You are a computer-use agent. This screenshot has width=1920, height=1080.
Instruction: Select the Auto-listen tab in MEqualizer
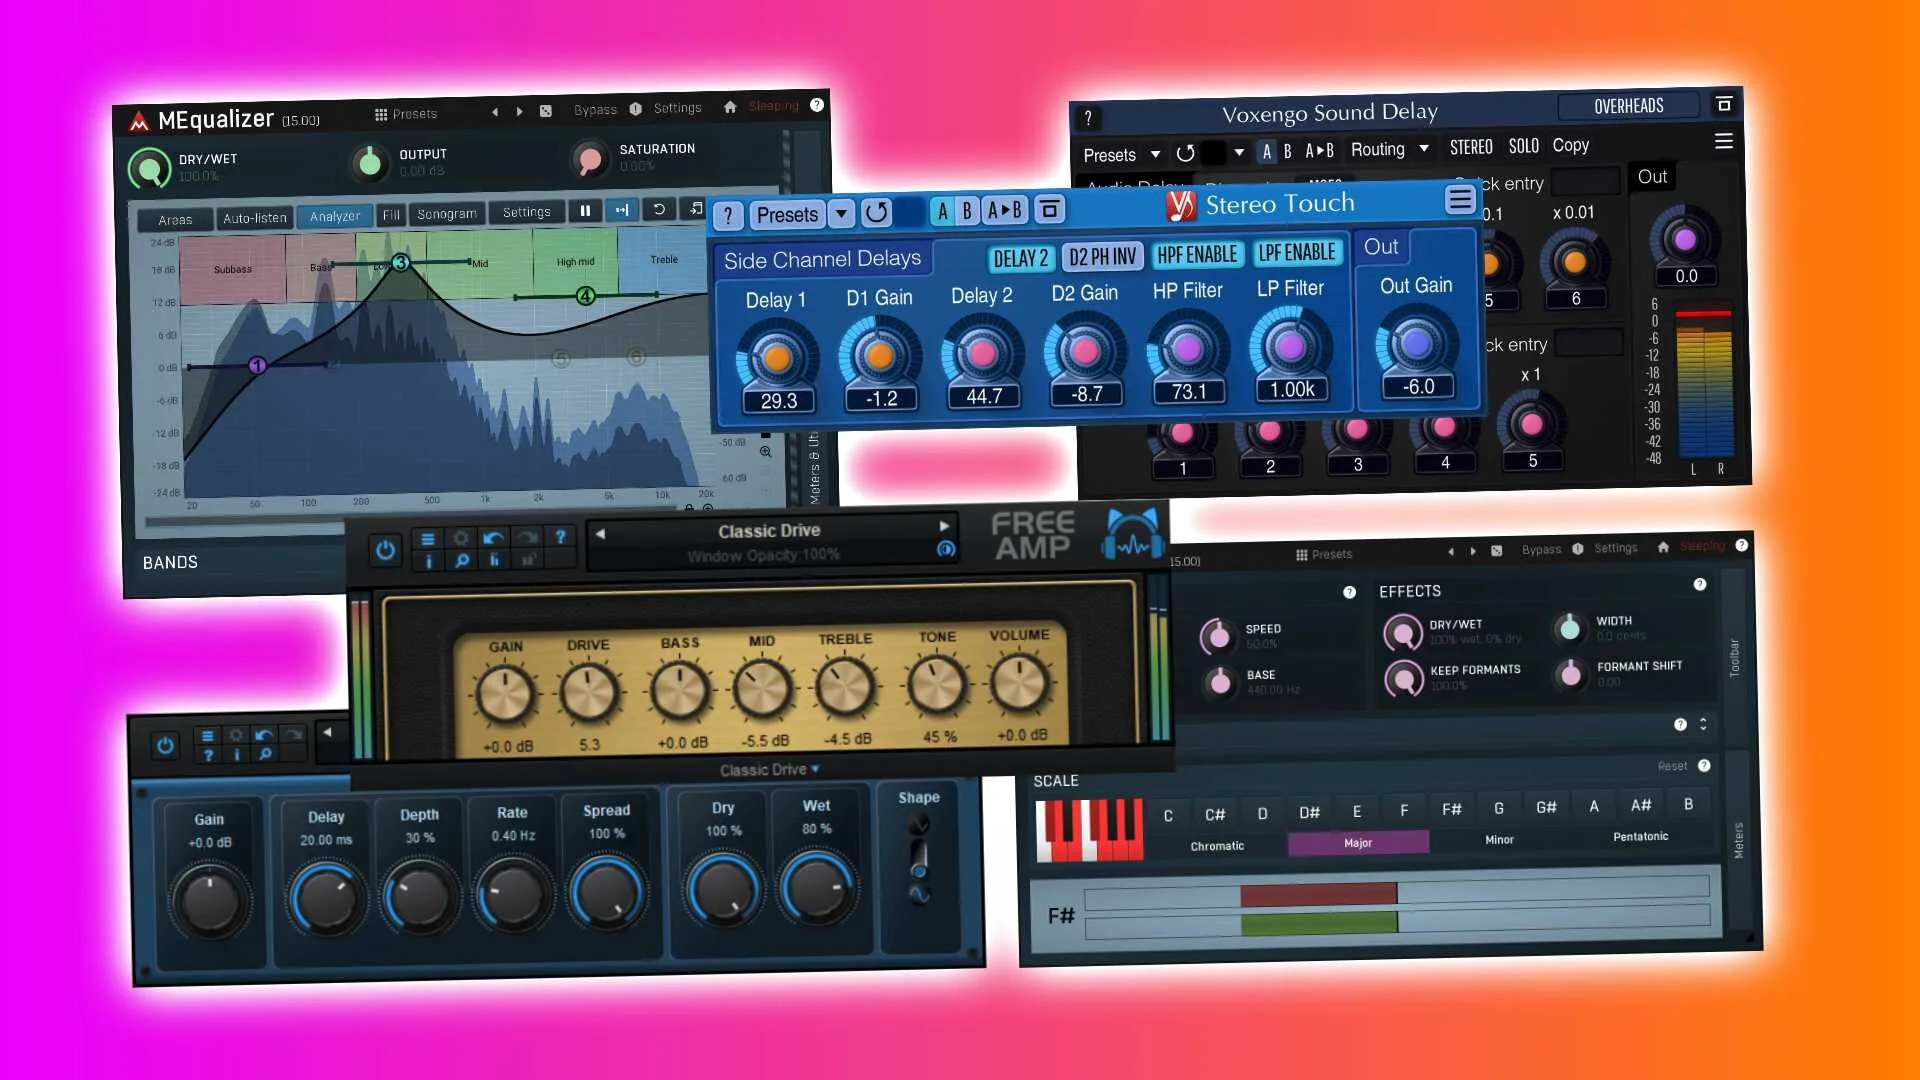click(254, 218)
